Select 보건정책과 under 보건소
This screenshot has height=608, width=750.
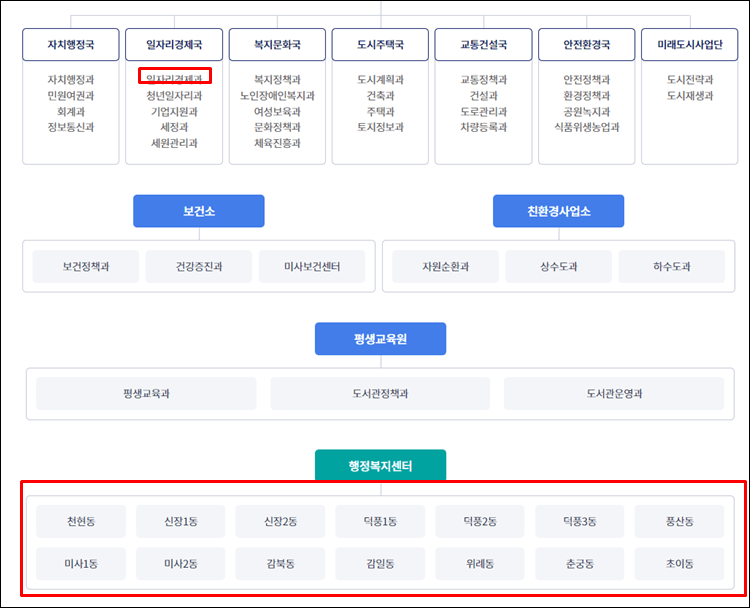(x=86, y=266)
